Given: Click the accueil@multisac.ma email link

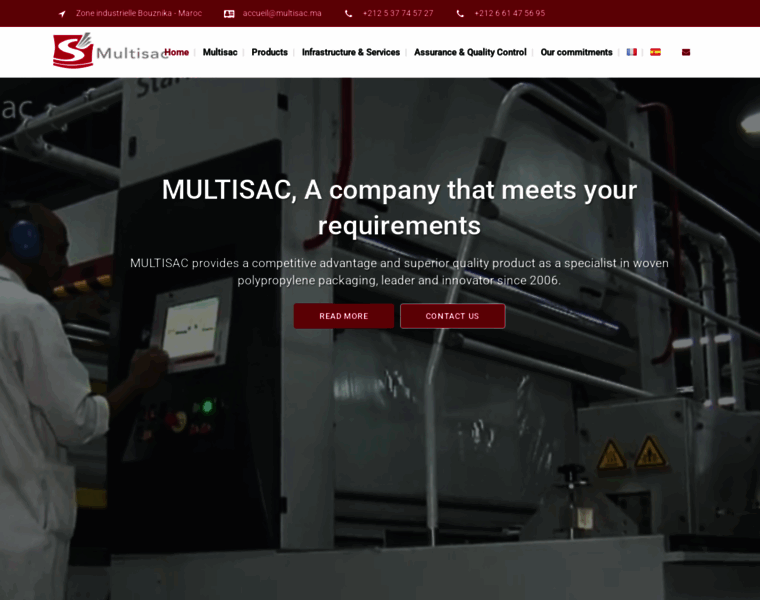Looking at the screenshot, I should 282,13.
